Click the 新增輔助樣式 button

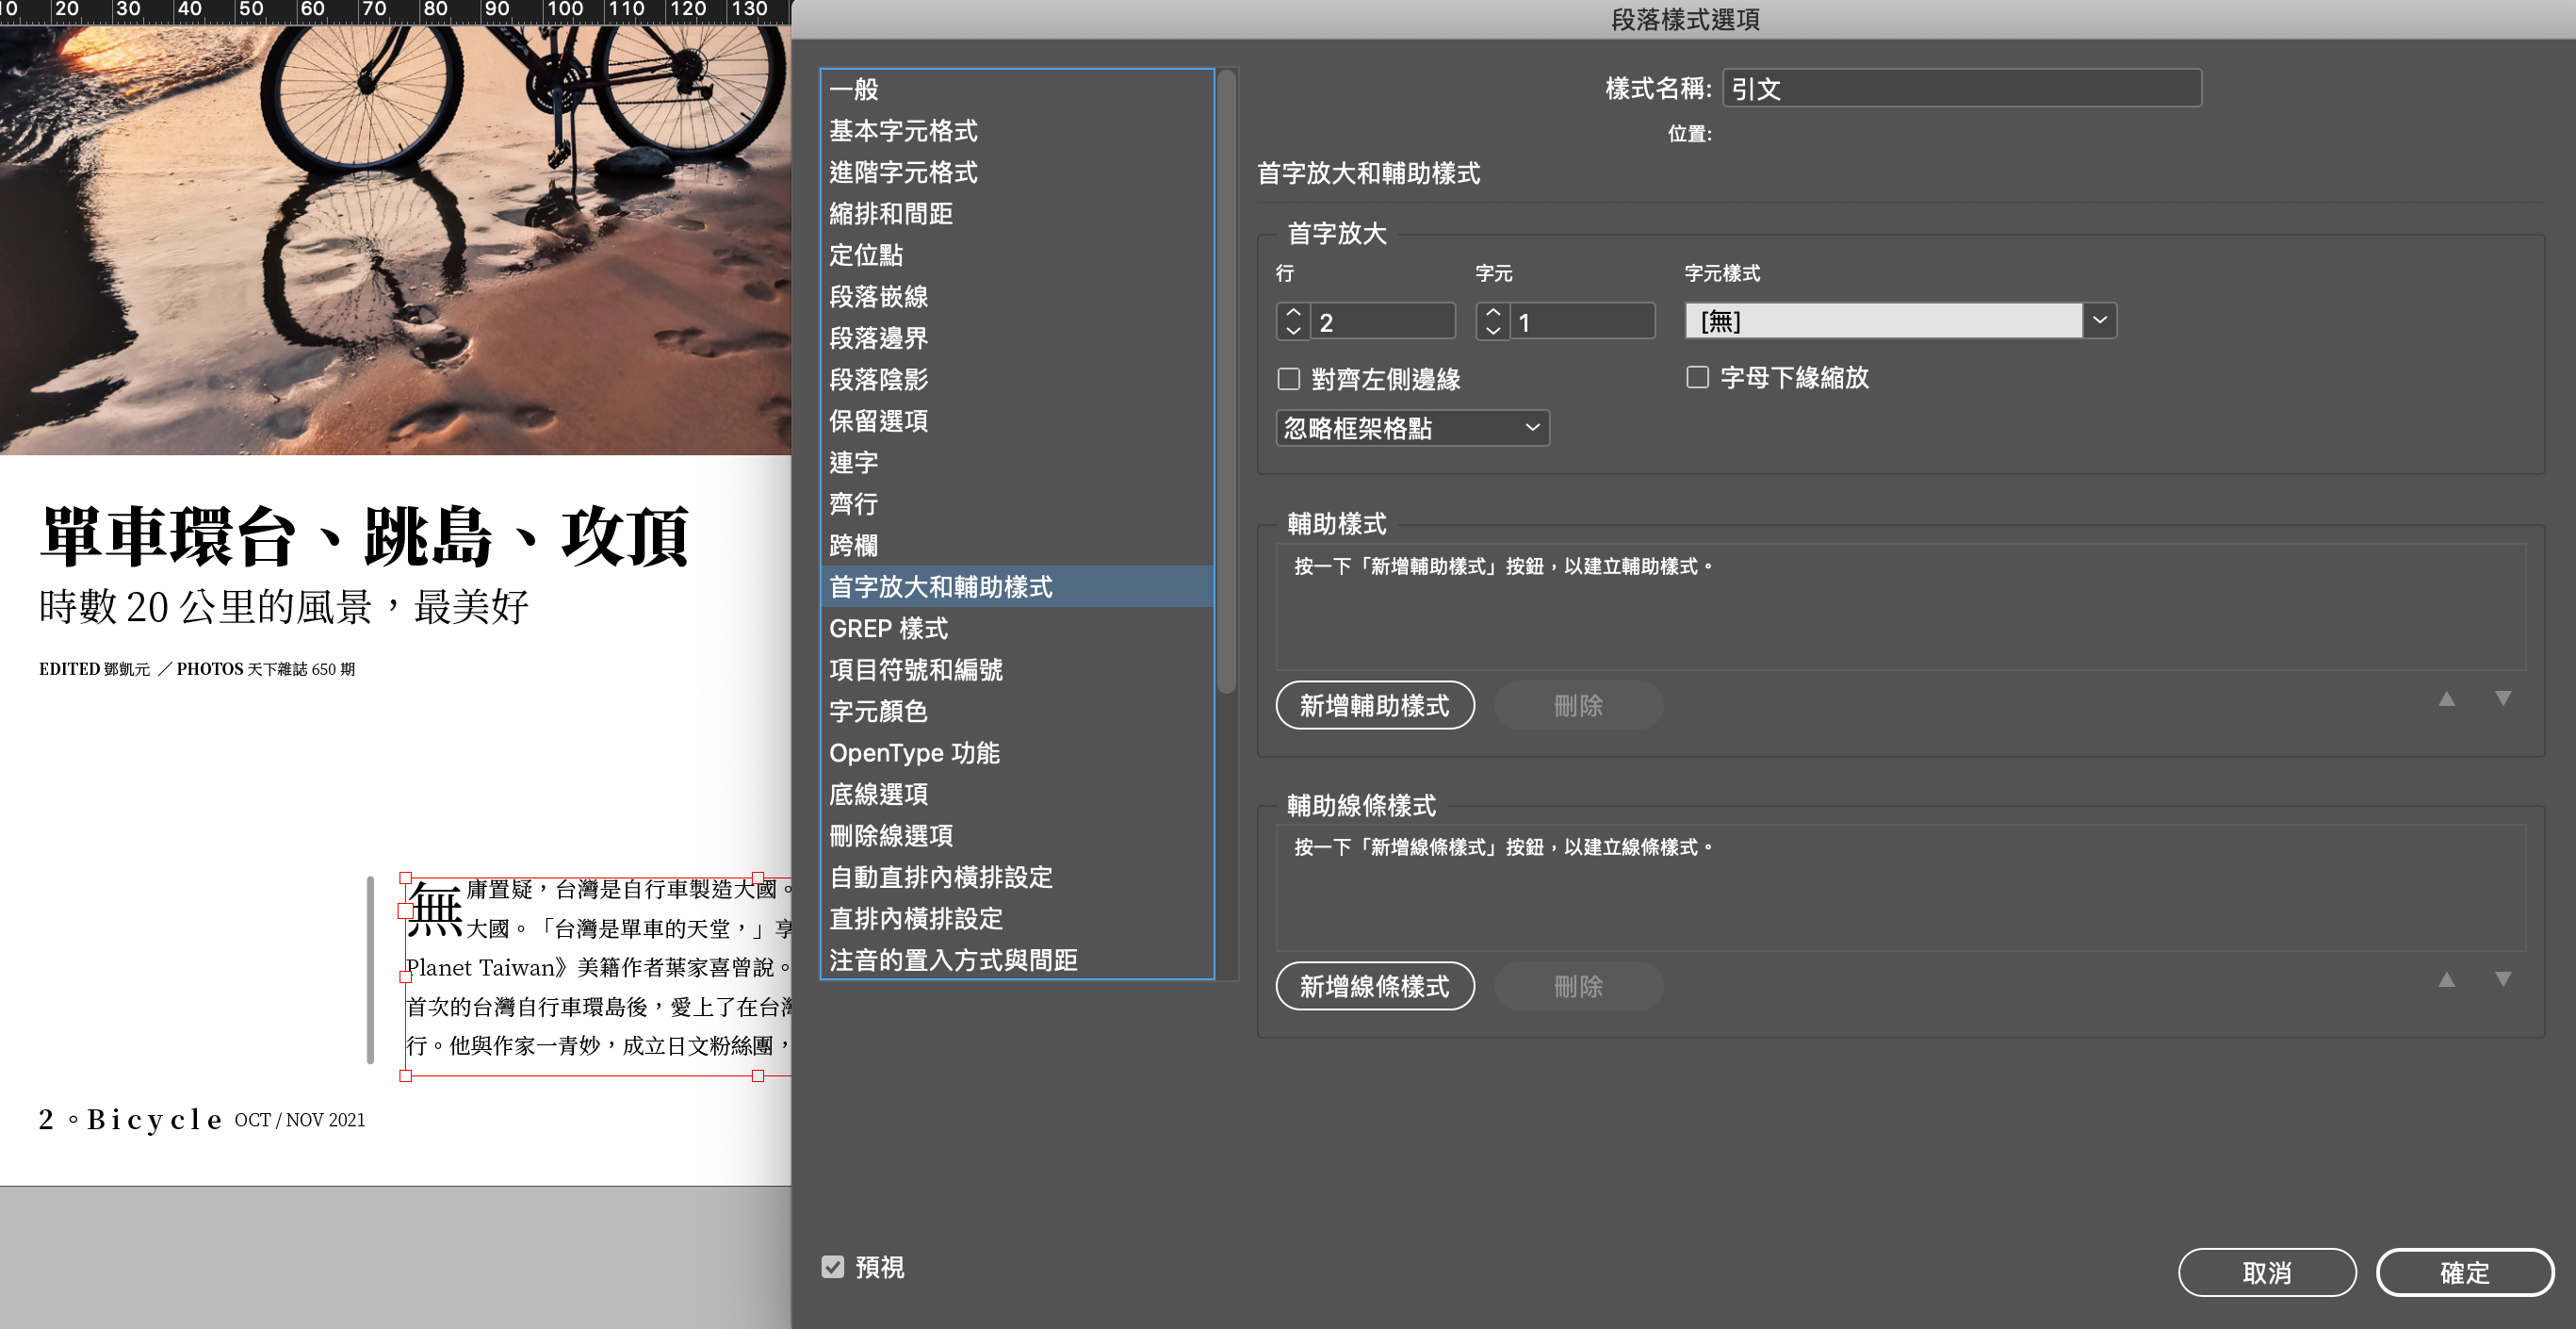click(x=1374, y=706)
